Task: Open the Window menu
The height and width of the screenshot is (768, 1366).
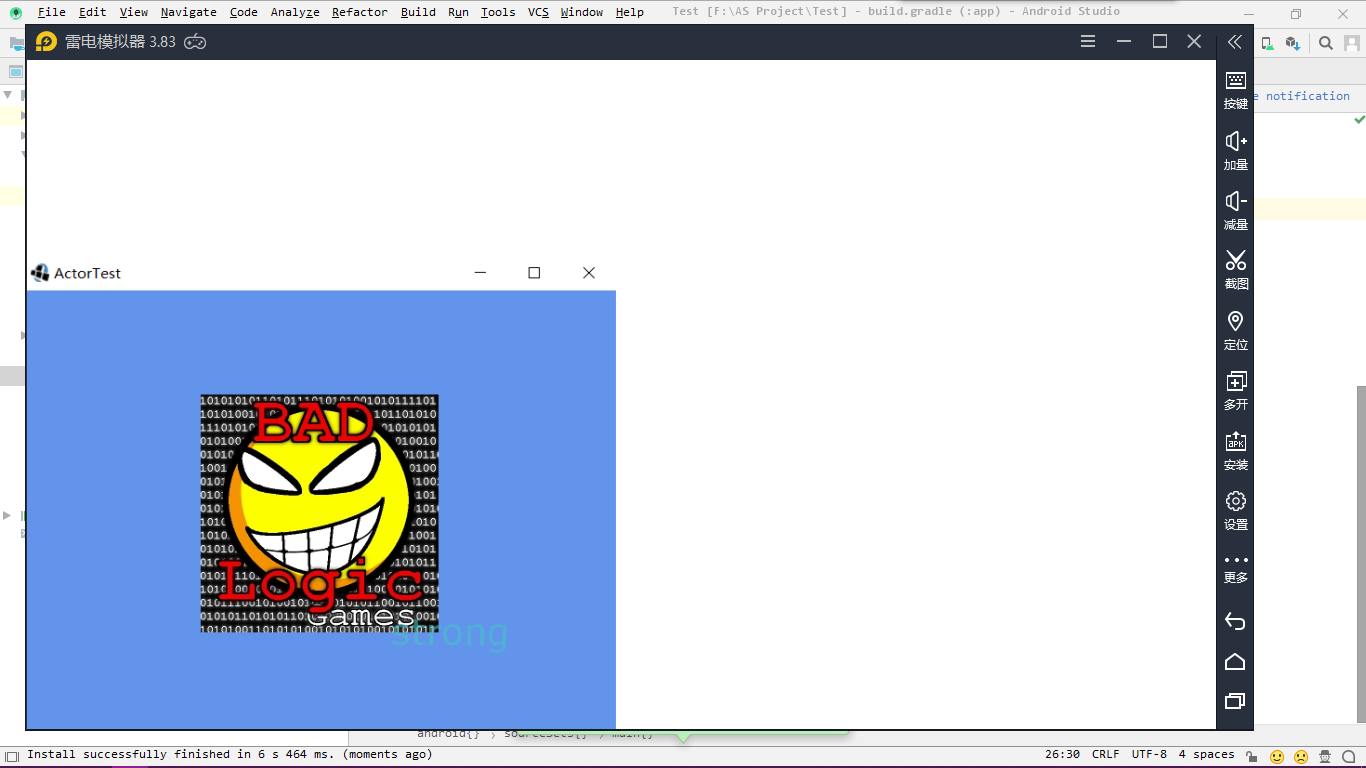Action: coord(581,12)
